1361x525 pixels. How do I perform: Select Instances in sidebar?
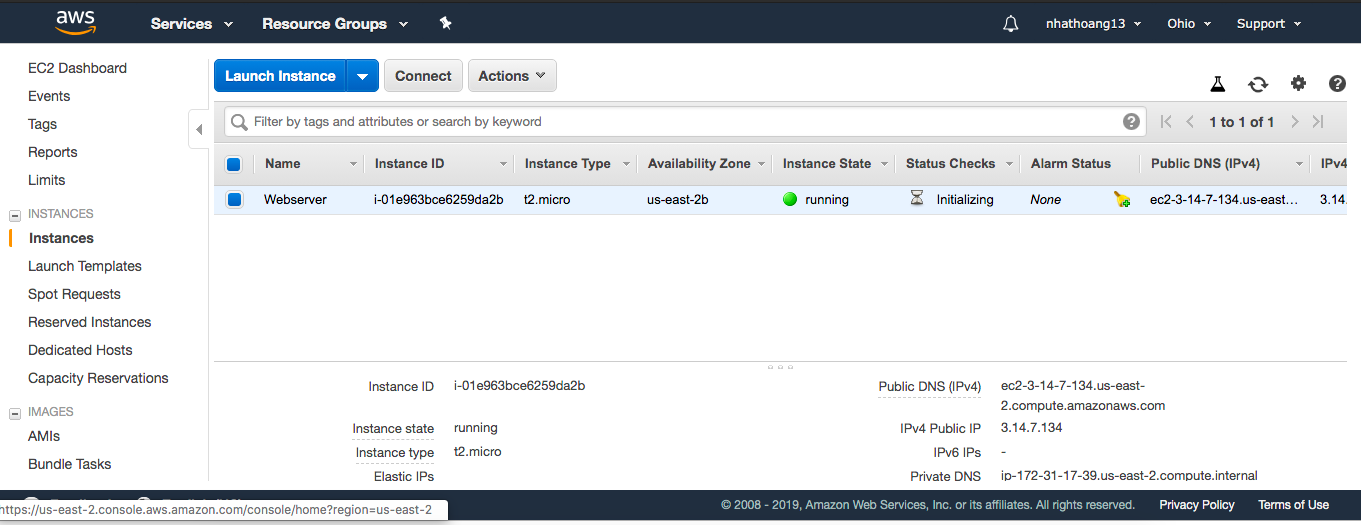click(x=61, y=238)
